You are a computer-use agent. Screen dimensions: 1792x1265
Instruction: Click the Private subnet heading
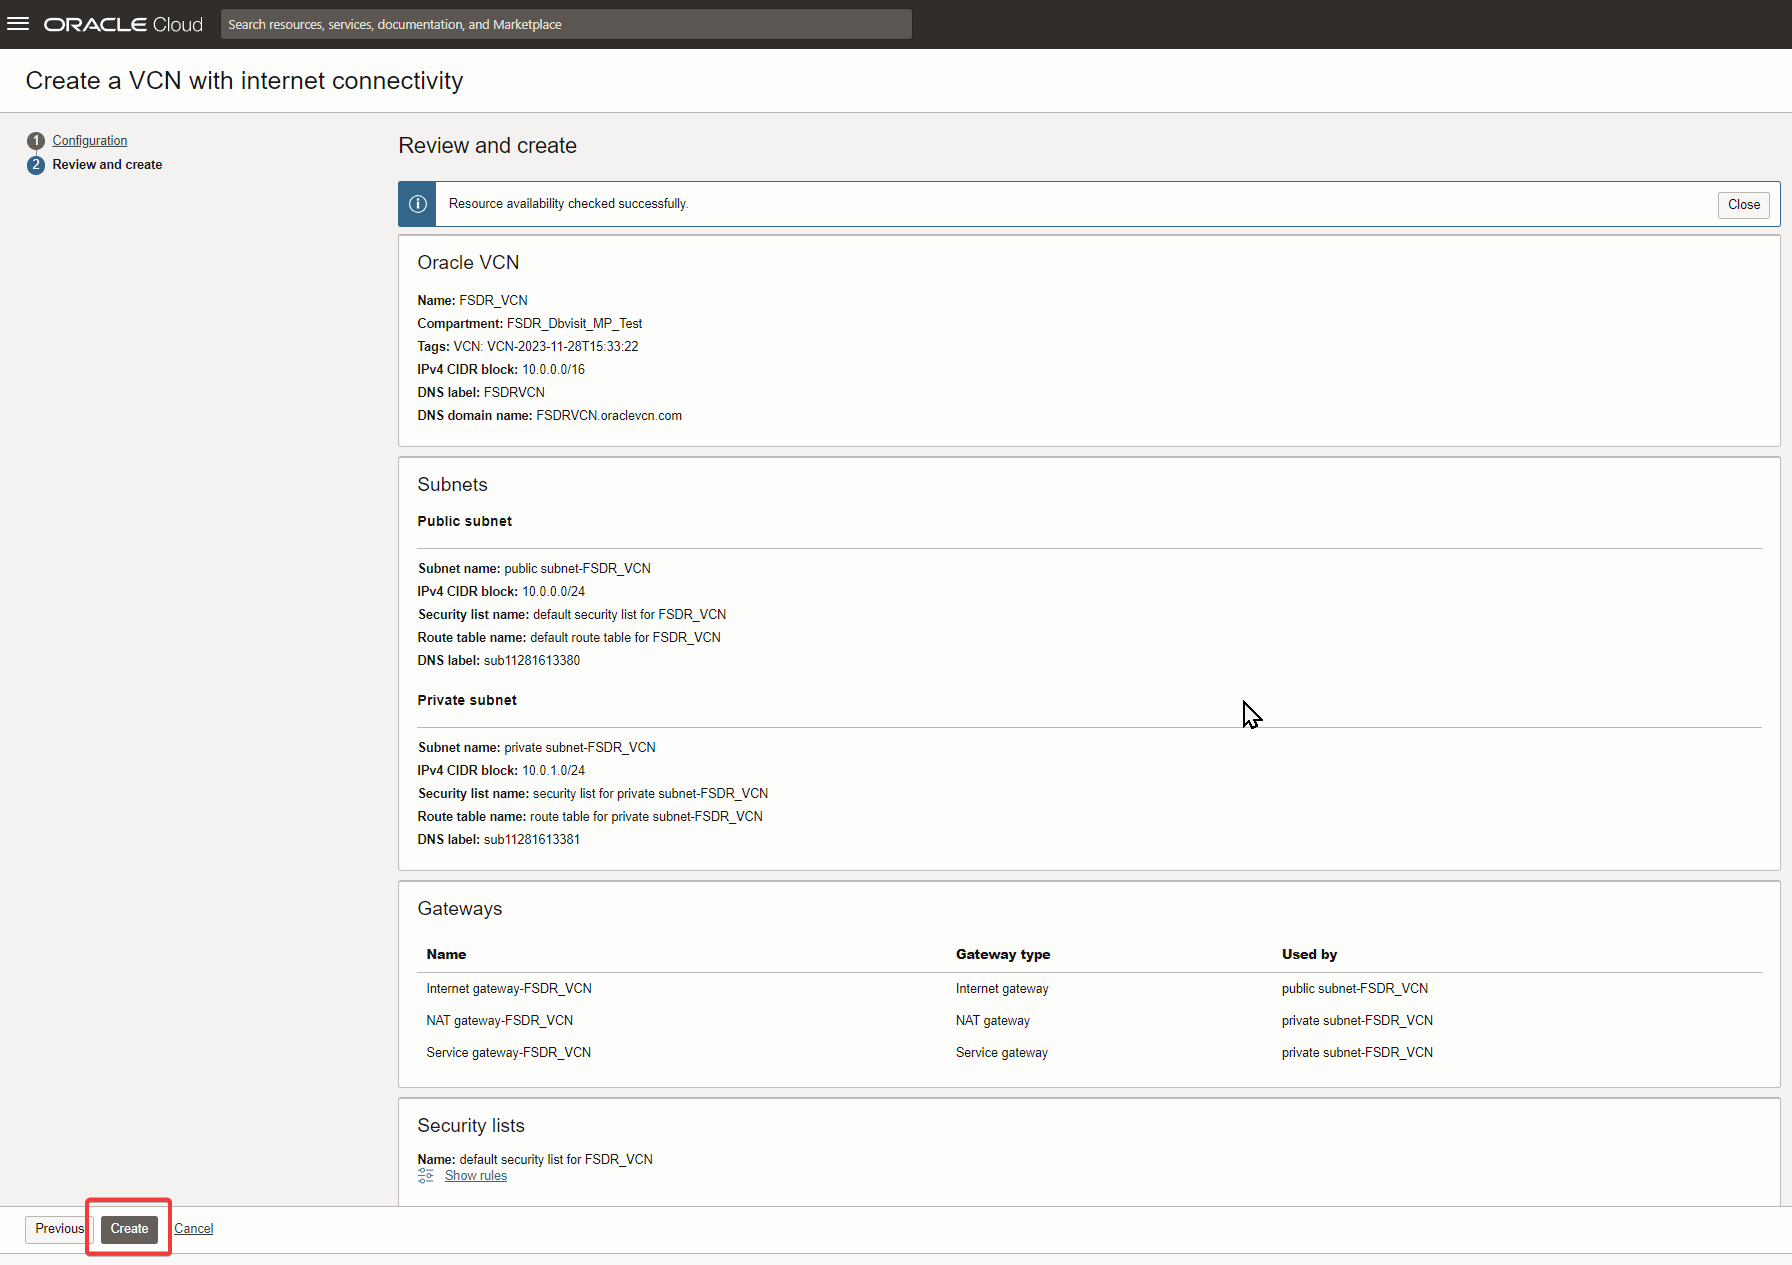point(467,701)
